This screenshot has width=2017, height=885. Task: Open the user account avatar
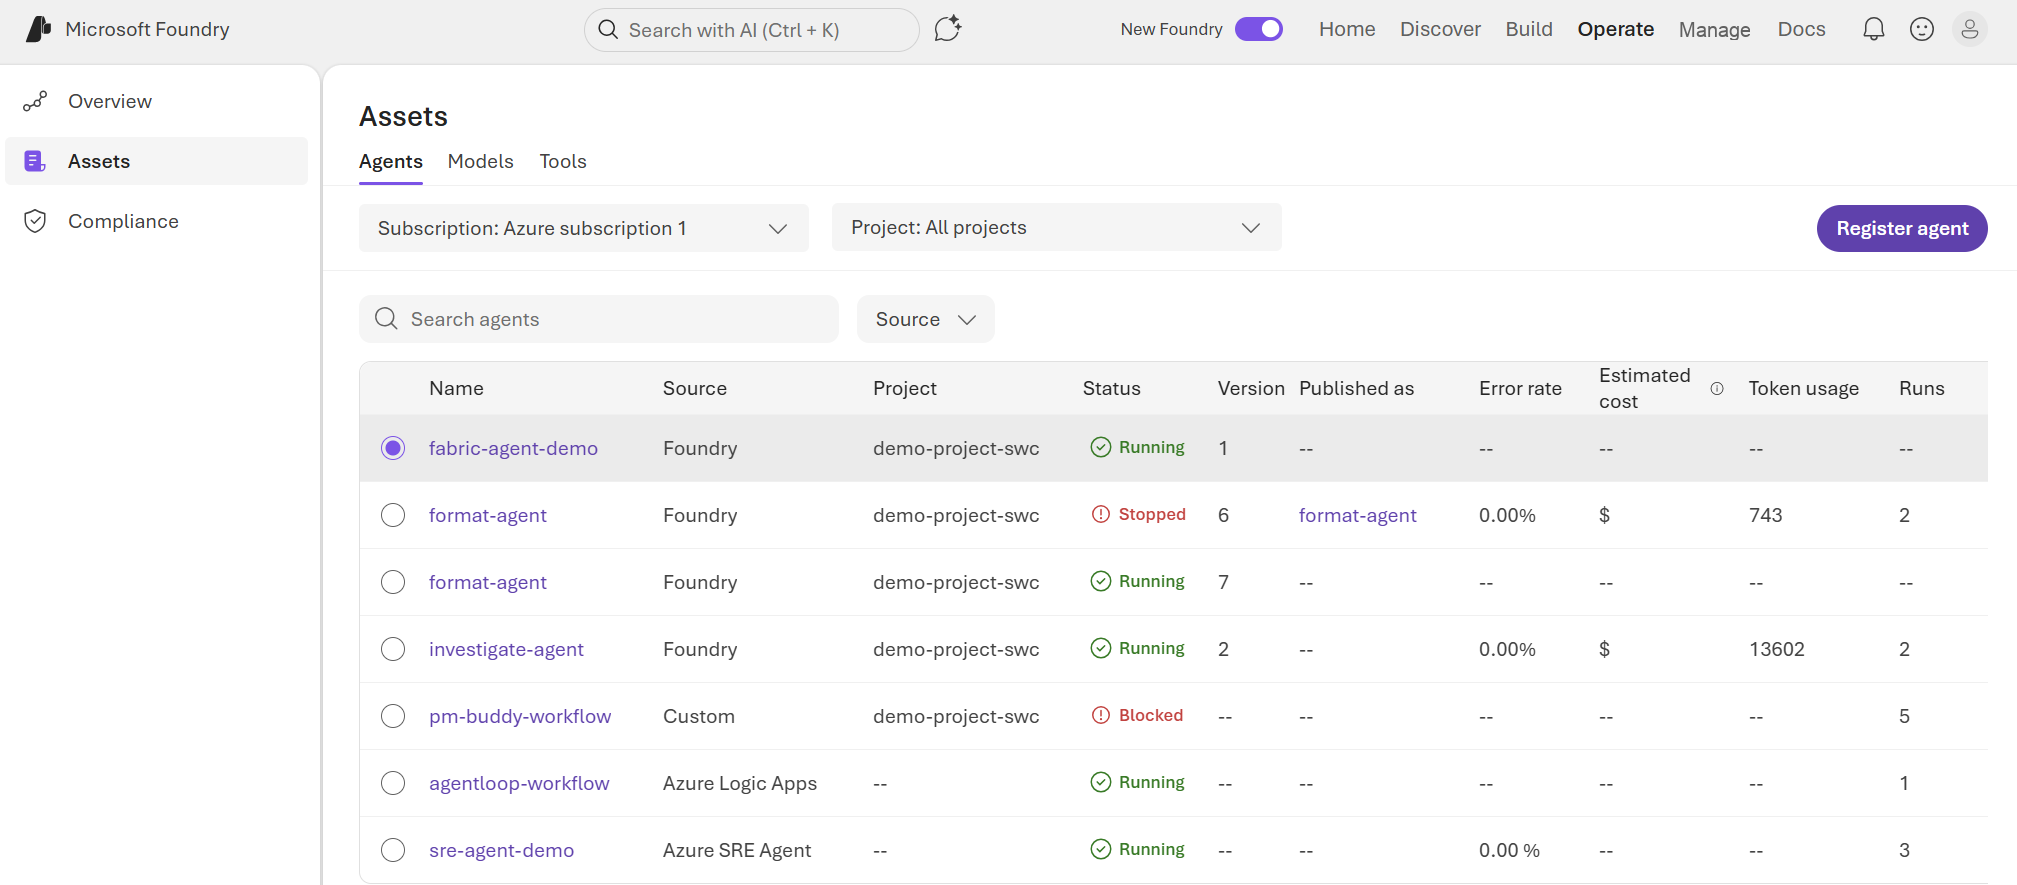coord(1970,29)
